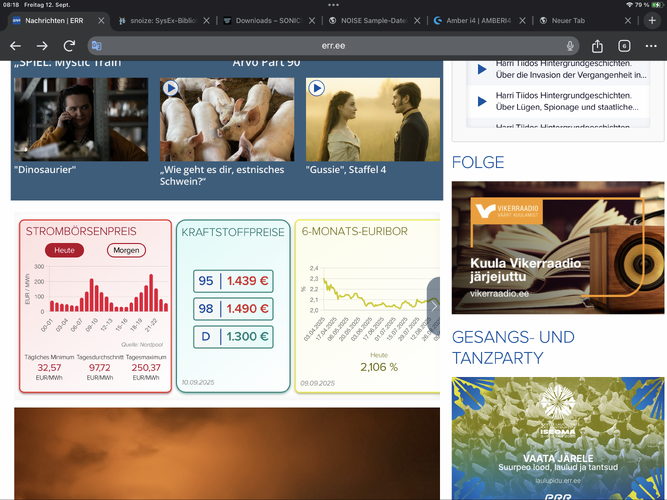Viewport: 667px width, 500px height.
Task: Open the "Dinosaurier" article link
Action: (45, 170)
